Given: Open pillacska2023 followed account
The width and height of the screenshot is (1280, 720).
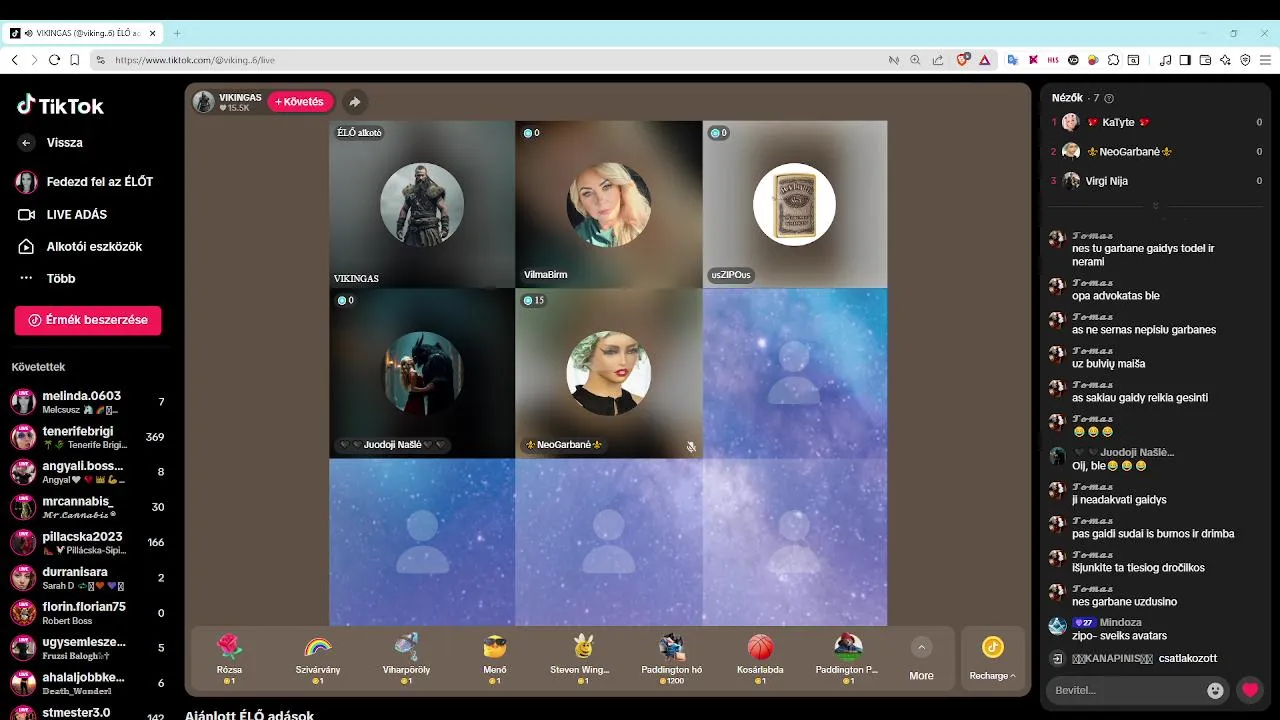Looking at the screenshot, I should (88, 542).
